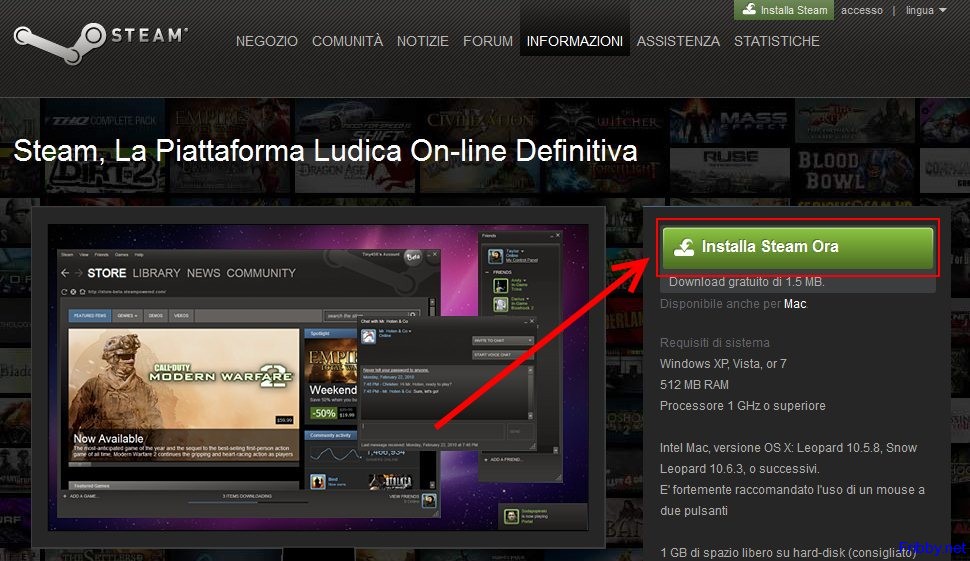The image size is (970, 561).
Task: Click the Steam logo
Action: coord(101,42)
